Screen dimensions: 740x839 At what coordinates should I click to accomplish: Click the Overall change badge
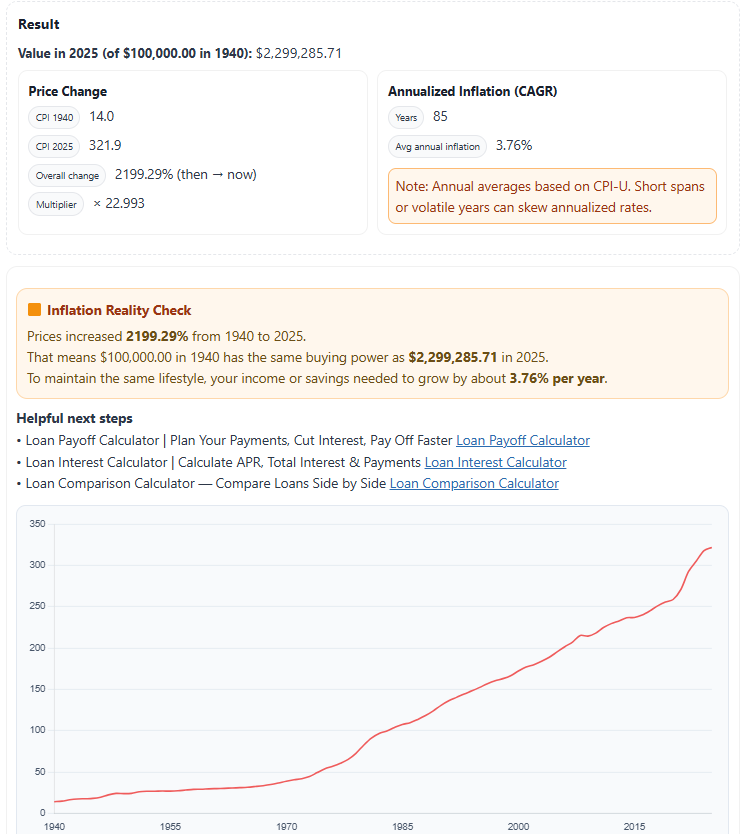click(x=69, y=175)
